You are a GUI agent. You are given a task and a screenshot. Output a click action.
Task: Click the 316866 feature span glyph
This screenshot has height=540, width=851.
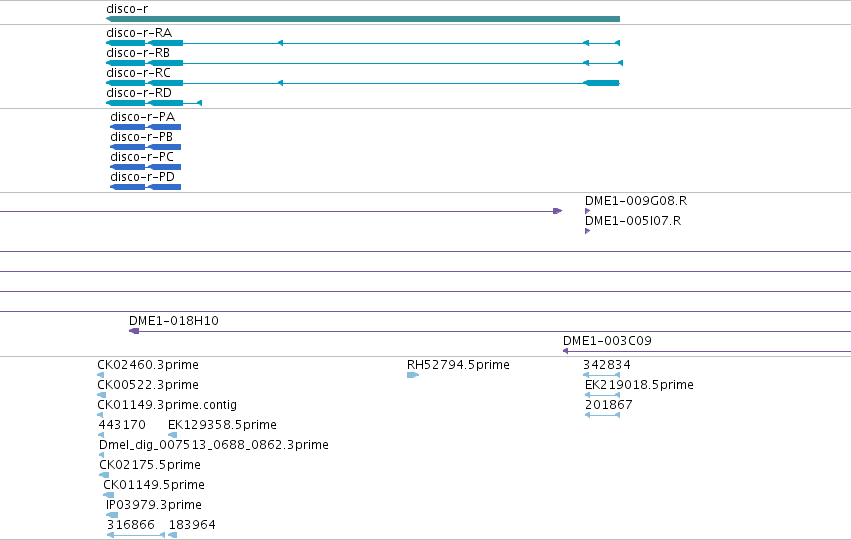[x=136, y=535]
